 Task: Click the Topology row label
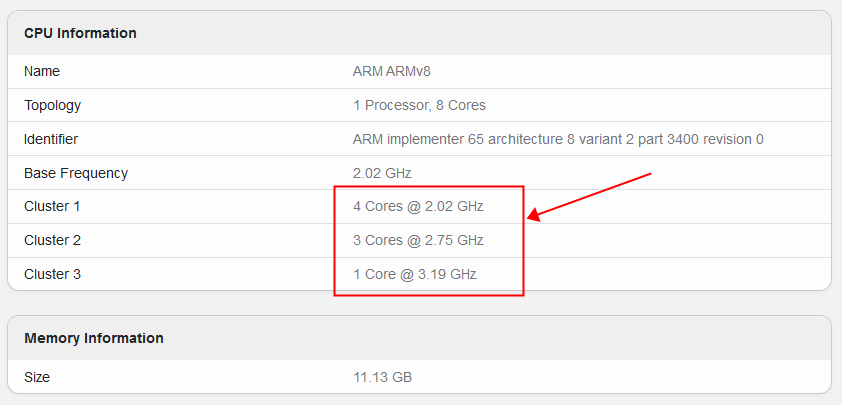(x=52, y=105)
